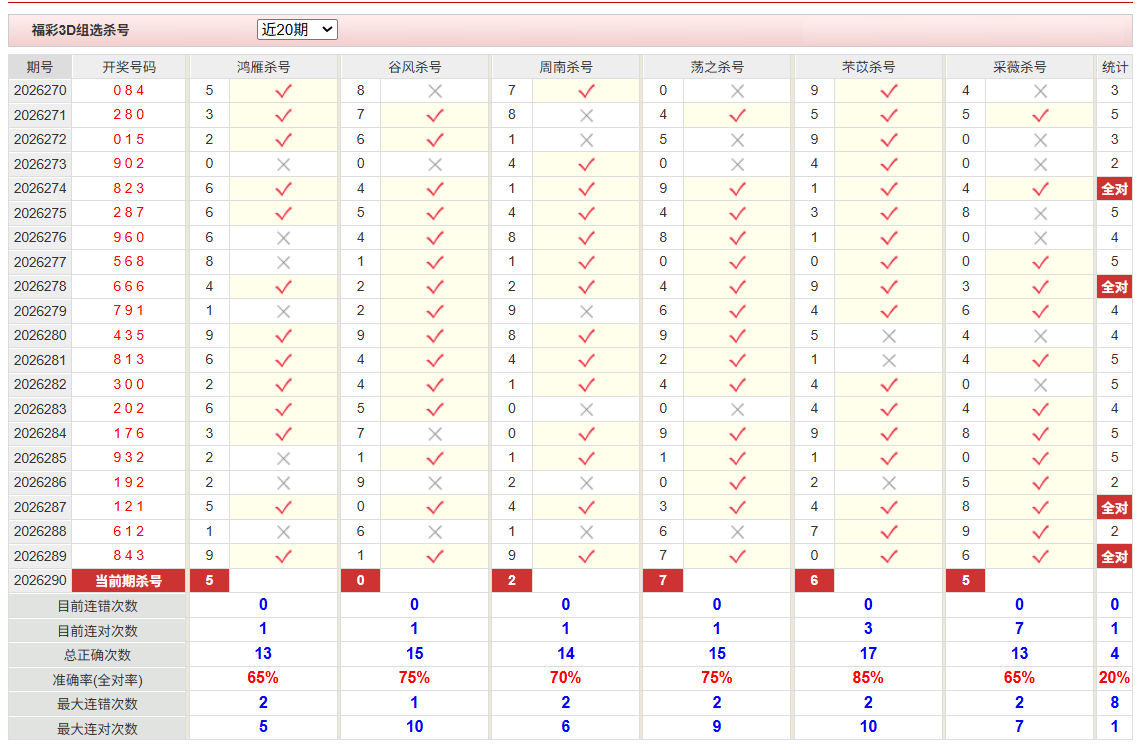Click the 周南杀号 cross mark in row 2026271
Image resolution: width=1144 pixels, height=750 pixels.
click(x=587, y=115)
